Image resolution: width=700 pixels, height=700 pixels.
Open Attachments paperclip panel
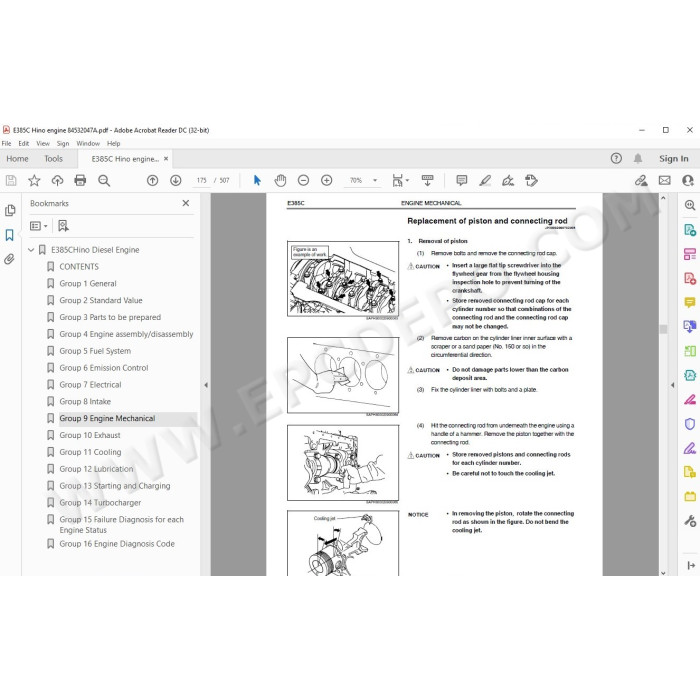pos(9,259)
